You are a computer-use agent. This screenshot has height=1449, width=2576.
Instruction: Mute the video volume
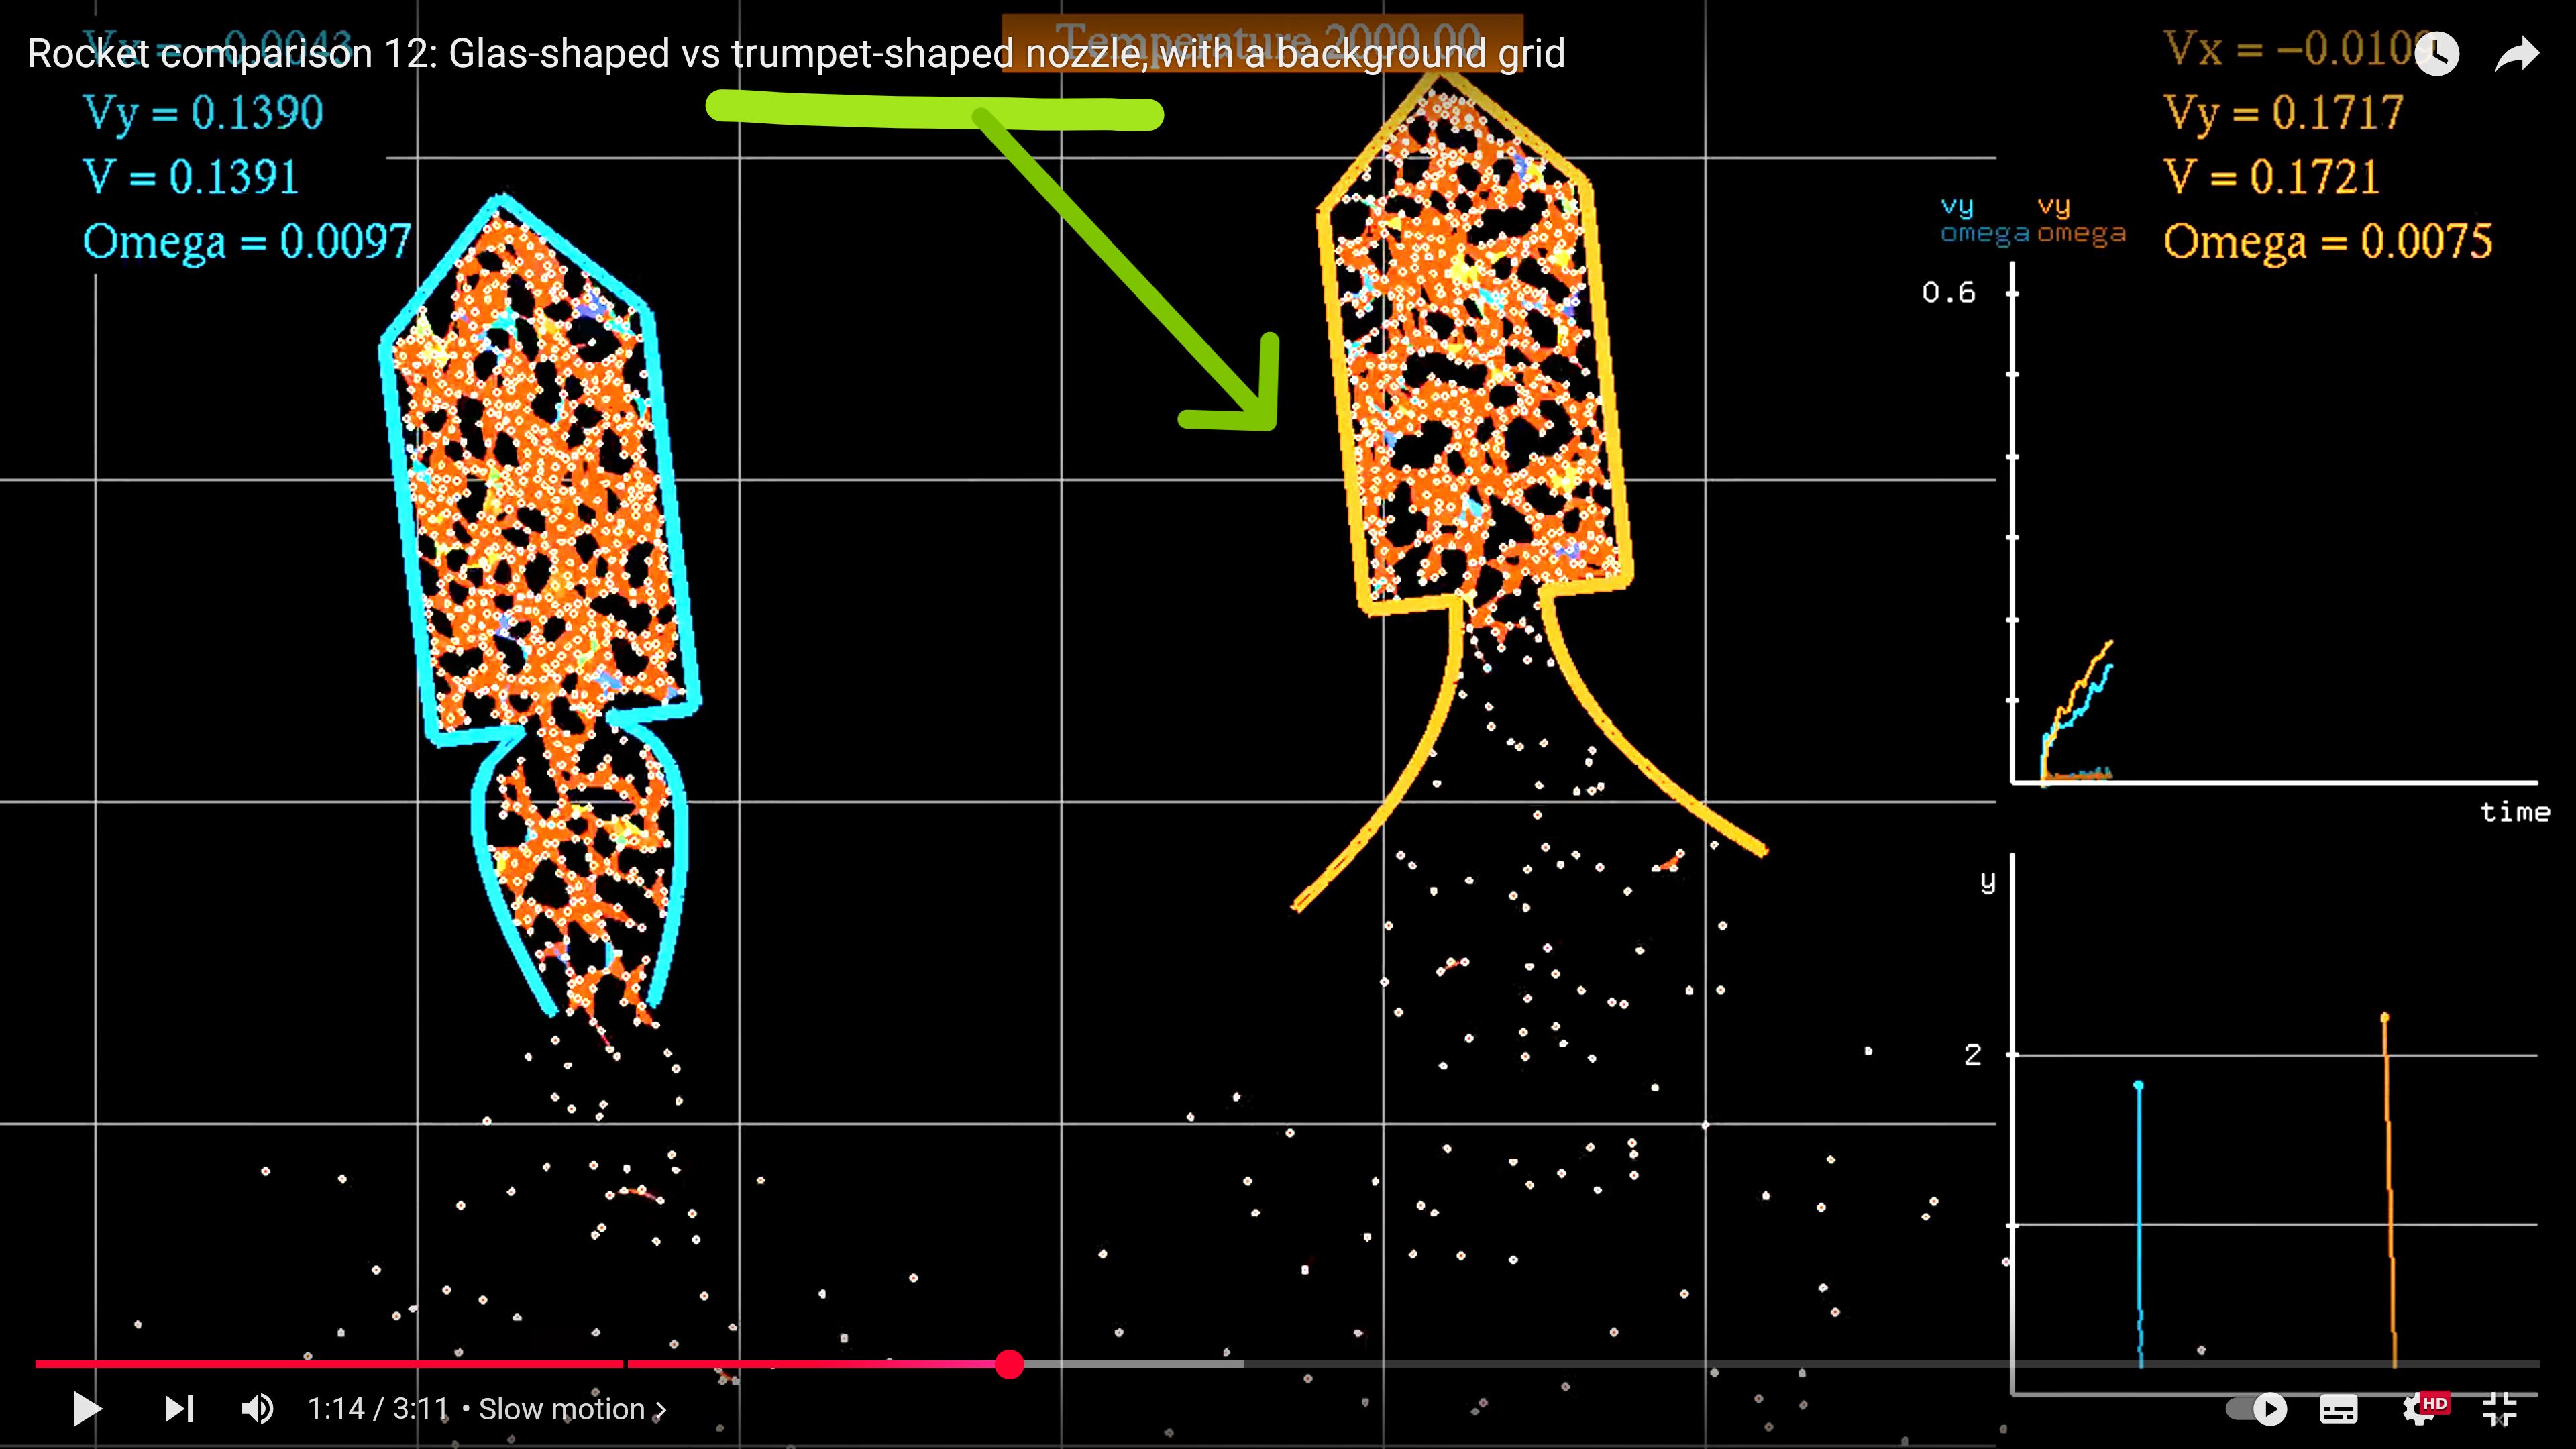(257, 1409)
